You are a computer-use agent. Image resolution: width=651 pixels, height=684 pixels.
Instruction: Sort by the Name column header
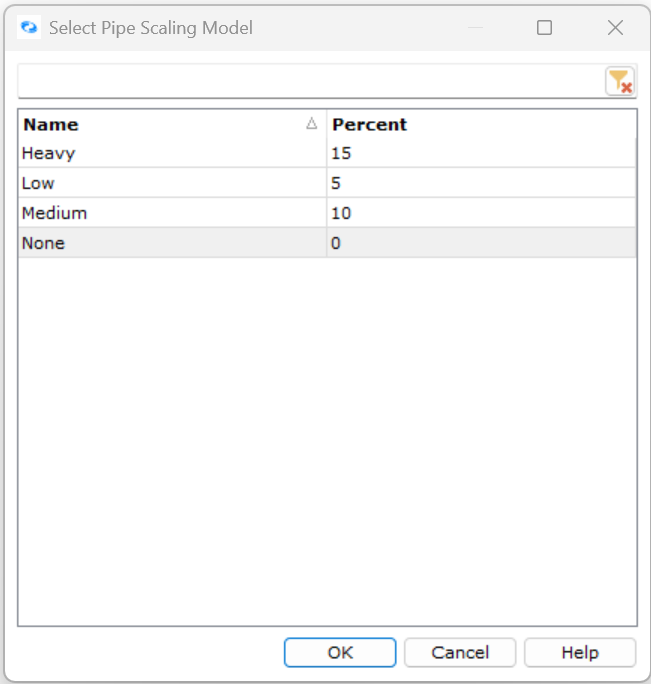pos(172,125)
